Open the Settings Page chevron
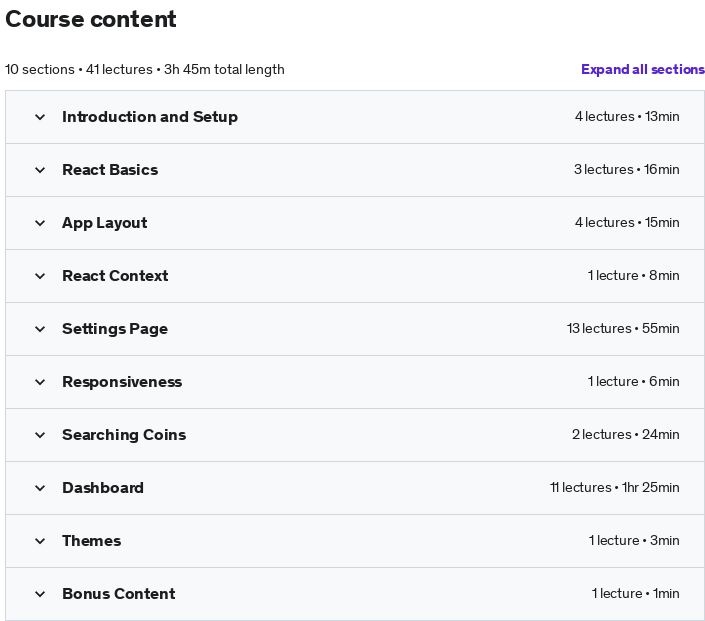 40,329
